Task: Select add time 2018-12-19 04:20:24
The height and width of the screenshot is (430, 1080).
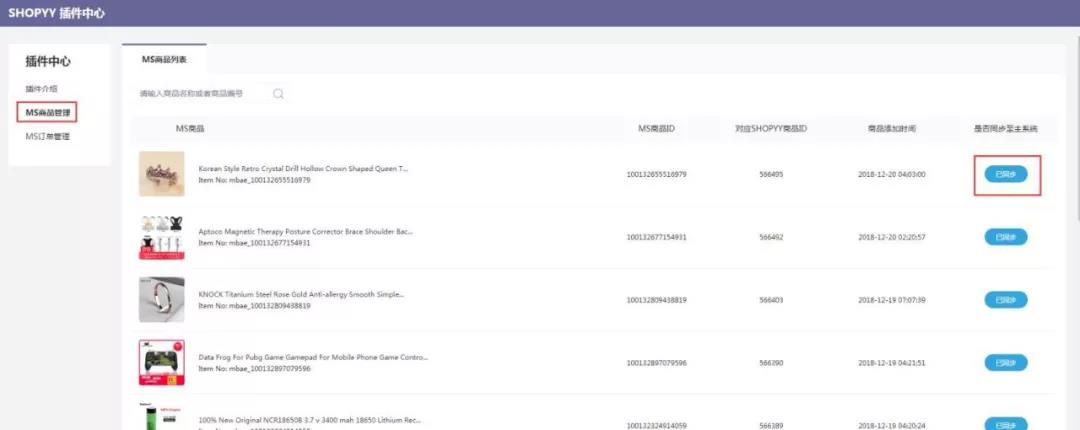Action: pyautogui.click(x=891, y=426)
